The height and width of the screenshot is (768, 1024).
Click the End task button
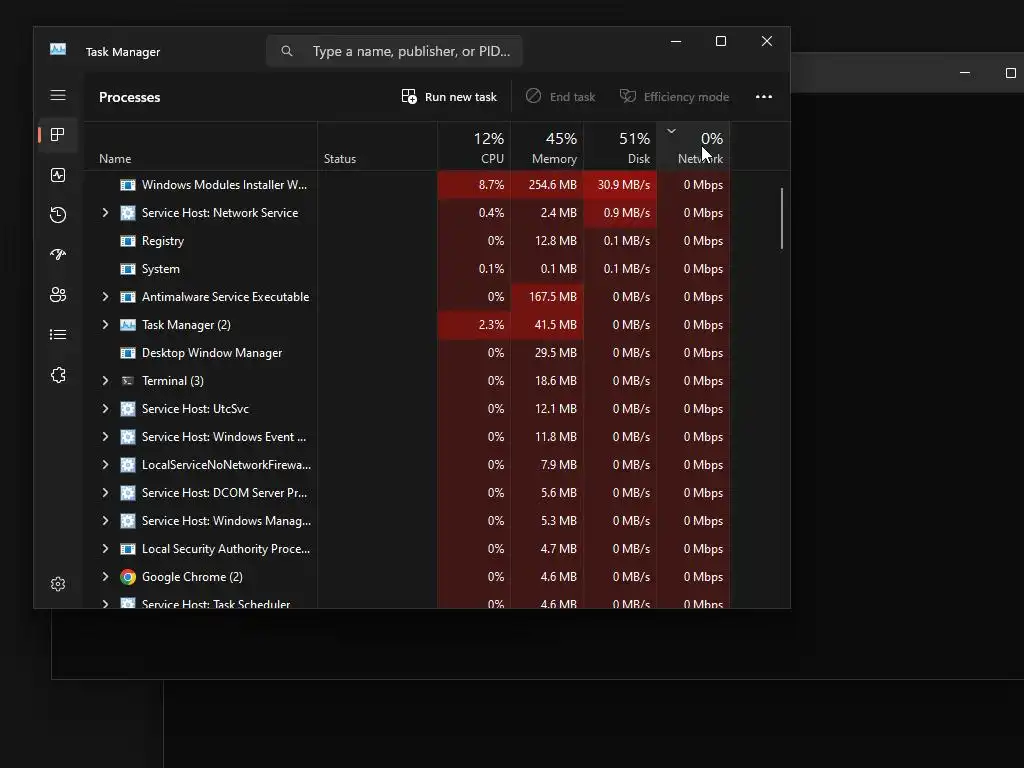click(561, 97)
